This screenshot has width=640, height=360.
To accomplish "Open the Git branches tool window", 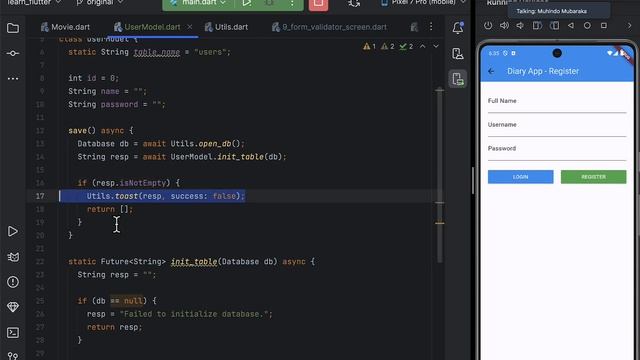I will (x=13, y=356).
